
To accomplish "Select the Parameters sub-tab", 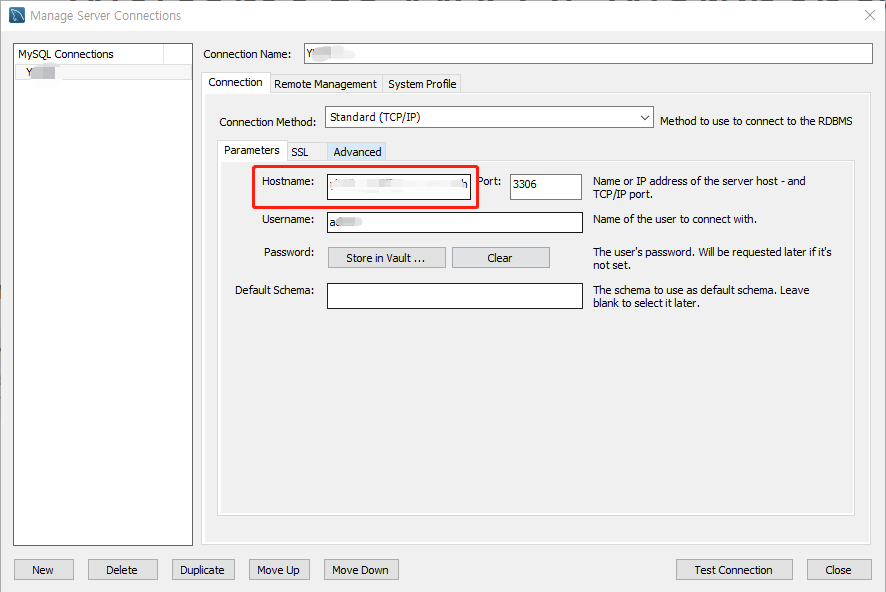I will tap(252, 150).
